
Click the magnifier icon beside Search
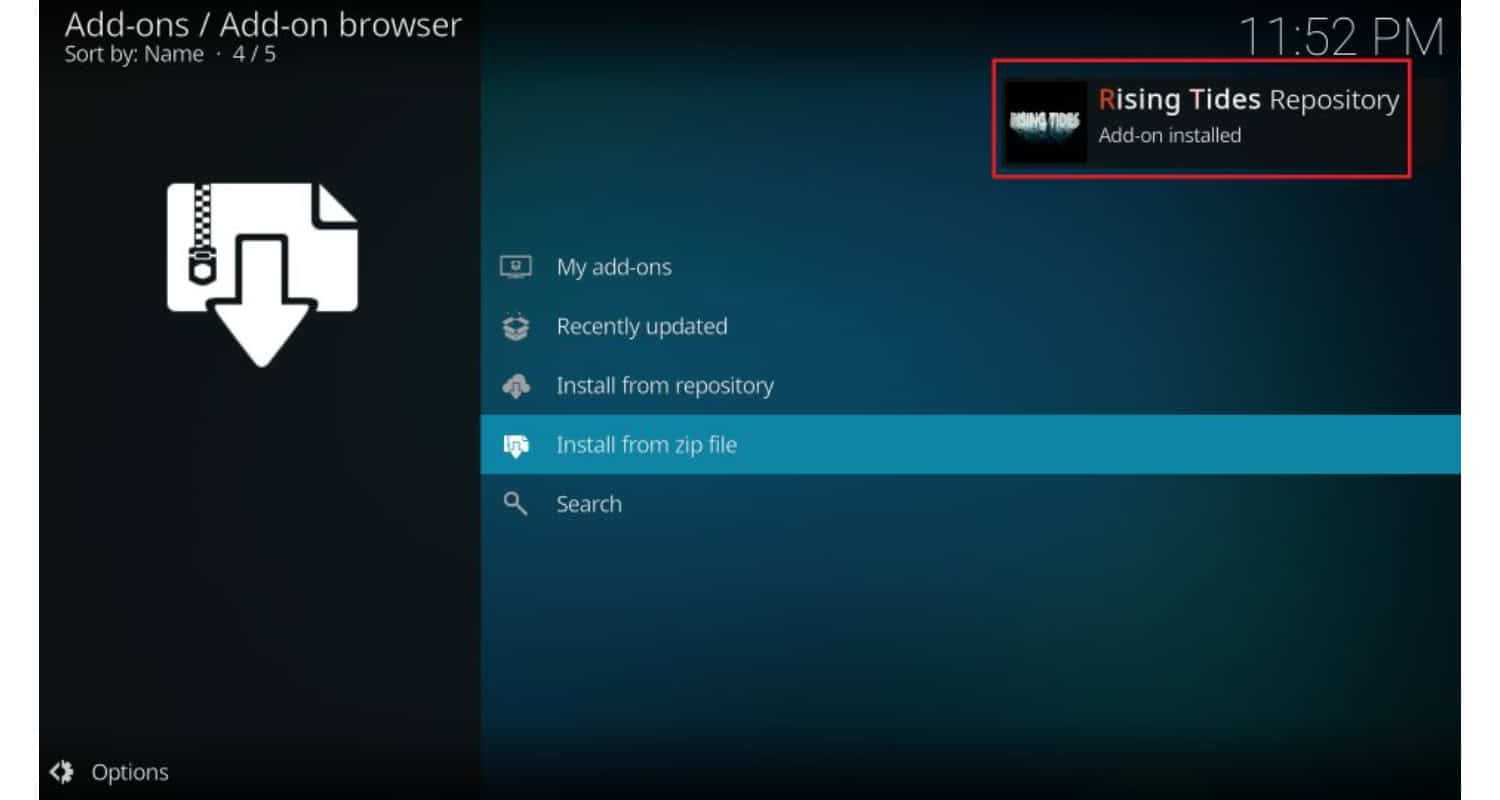pyautogui.click(x=515, y=504)
